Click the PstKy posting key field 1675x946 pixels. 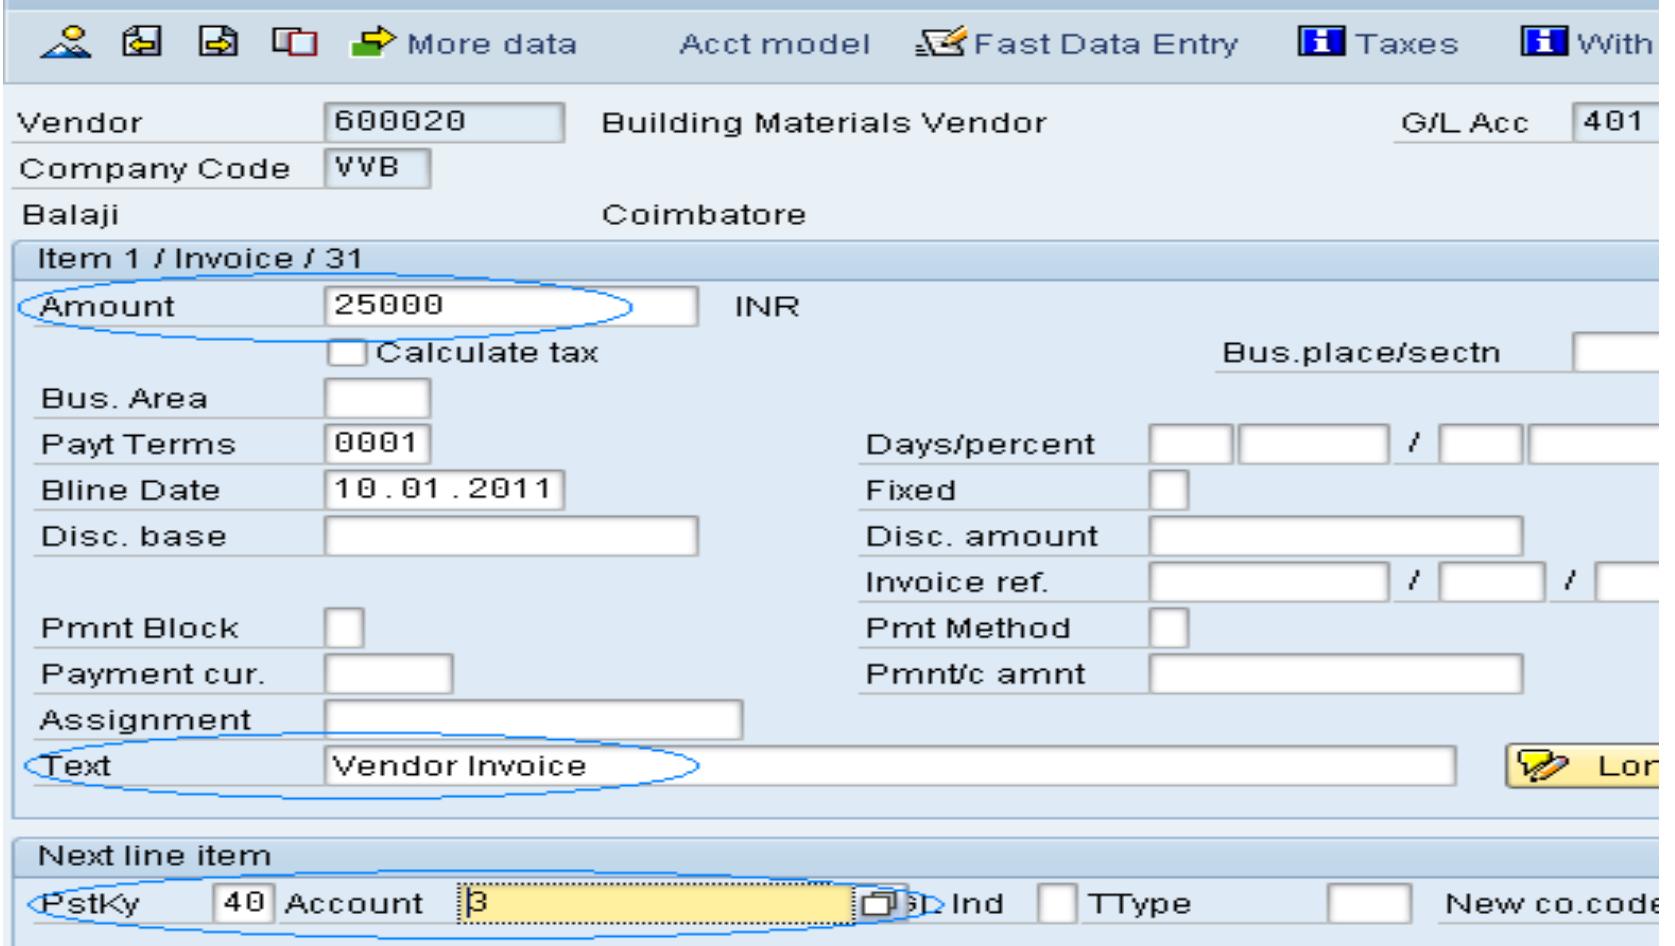tap(244, 903)
